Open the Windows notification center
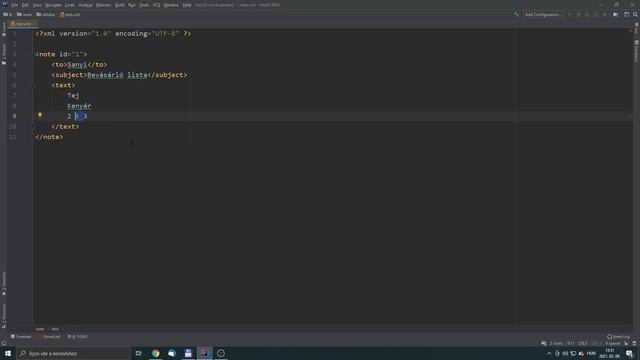640x360 pixels. [x=630, y=353]
